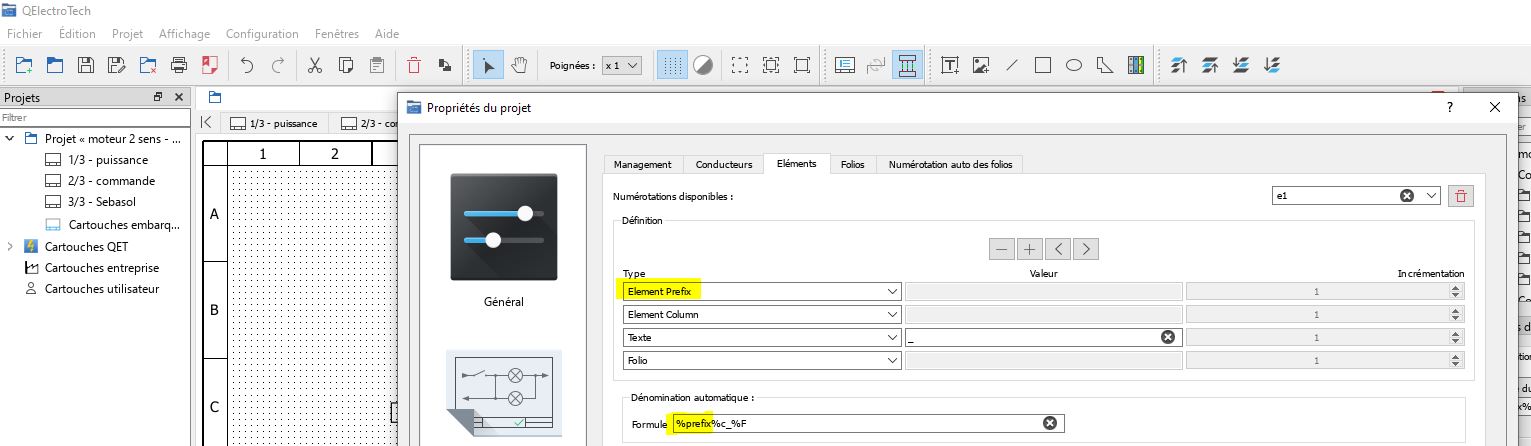Click the red Delete trash toolbar icon
Image resolution: width=1531 pixels, height=446 pixels.
[x=414, y=66]
